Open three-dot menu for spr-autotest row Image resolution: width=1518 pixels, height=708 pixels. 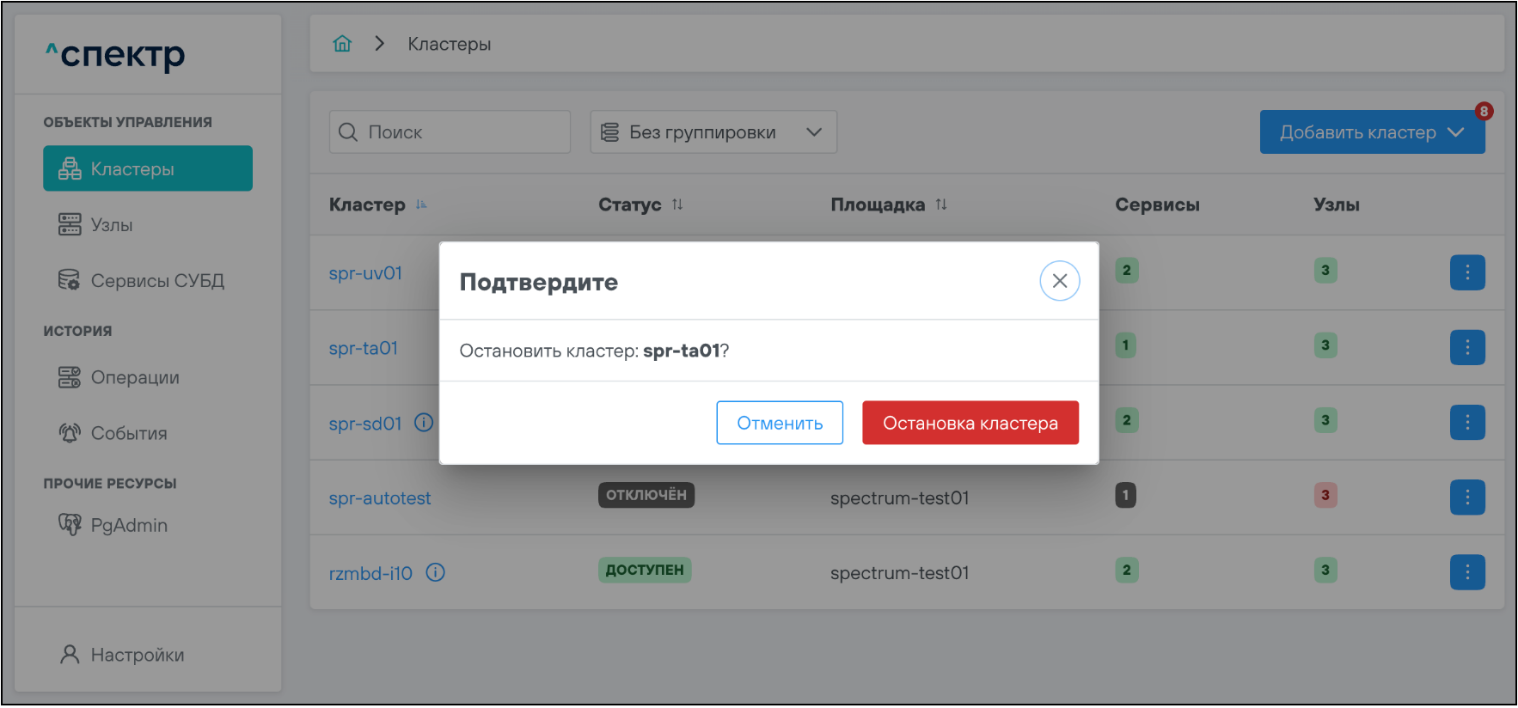tap(1466, 497)
